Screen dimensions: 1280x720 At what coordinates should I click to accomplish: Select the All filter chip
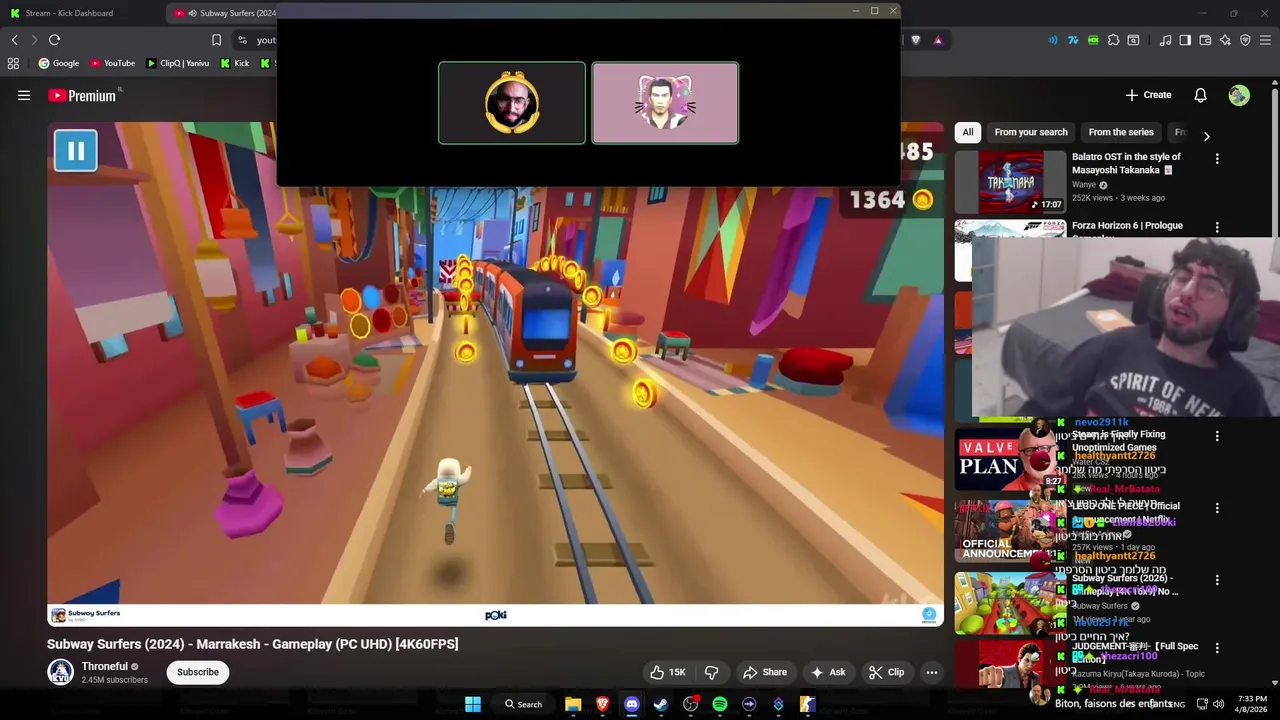[967, 132]
